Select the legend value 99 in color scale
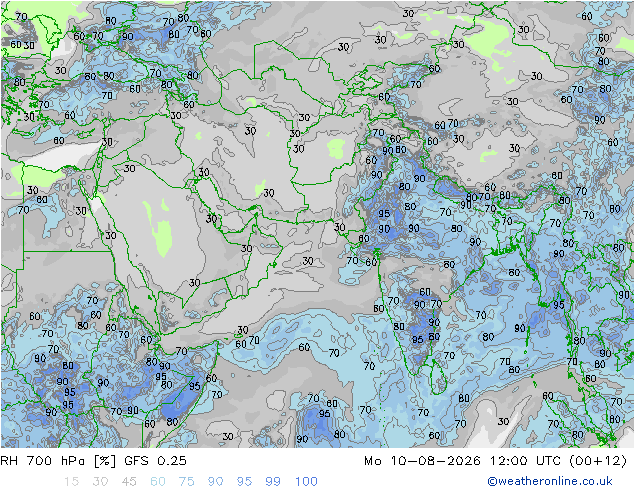634x490 pixels. pos(273,482)
